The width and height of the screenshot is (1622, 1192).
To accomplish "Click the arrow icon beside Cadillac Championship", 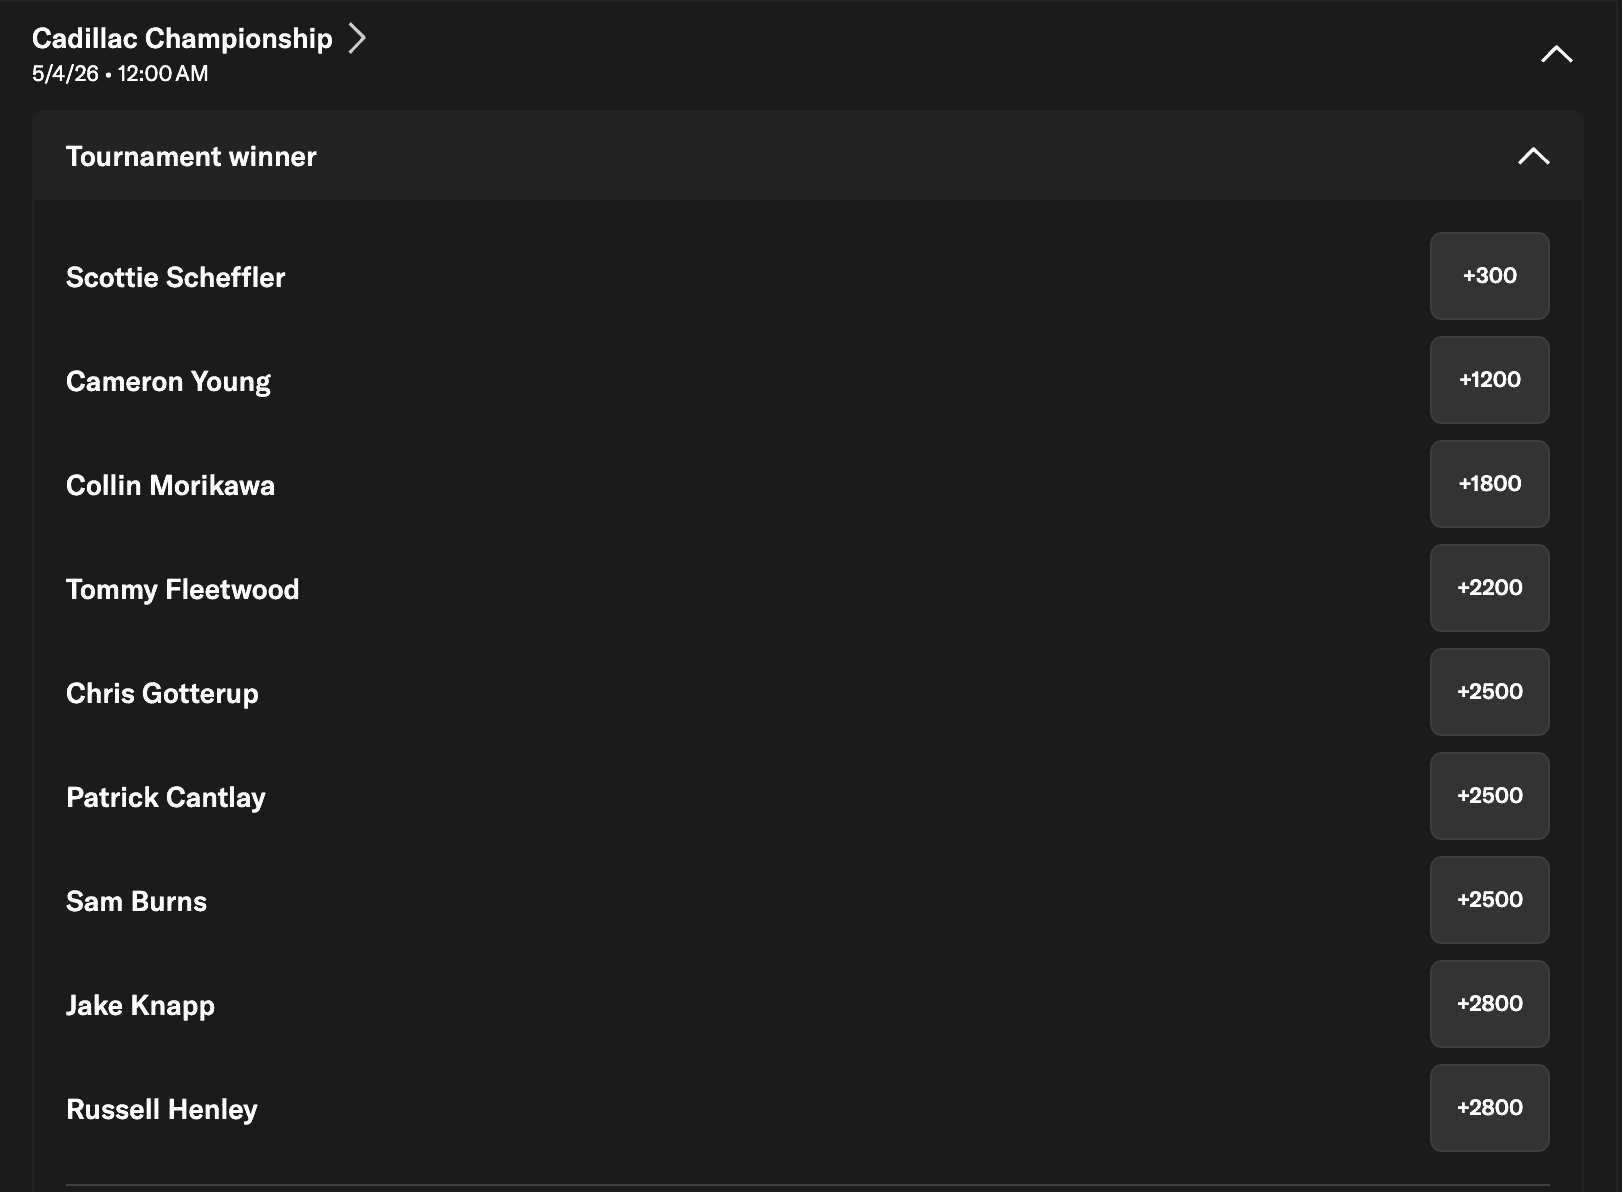I will pyautogui.click(x=357, y=38).
